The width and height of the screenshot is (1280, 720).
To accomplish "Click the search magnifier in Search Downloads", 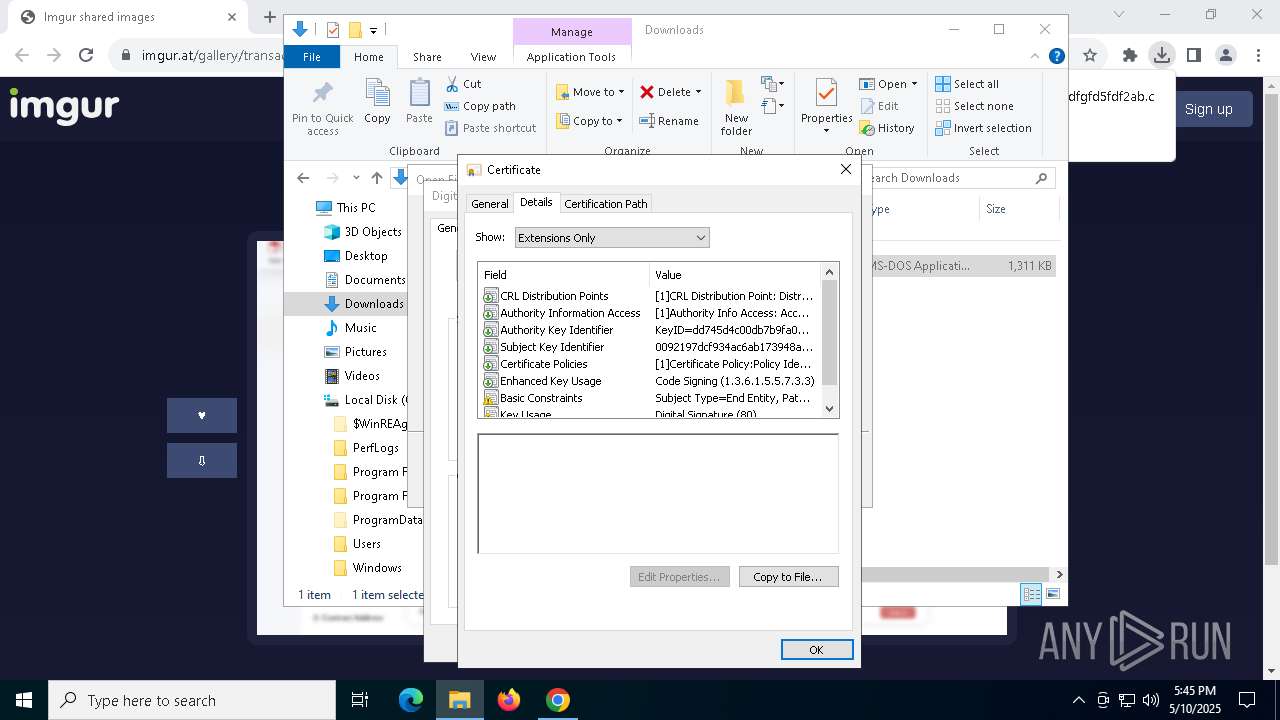I will [1041, 178].
